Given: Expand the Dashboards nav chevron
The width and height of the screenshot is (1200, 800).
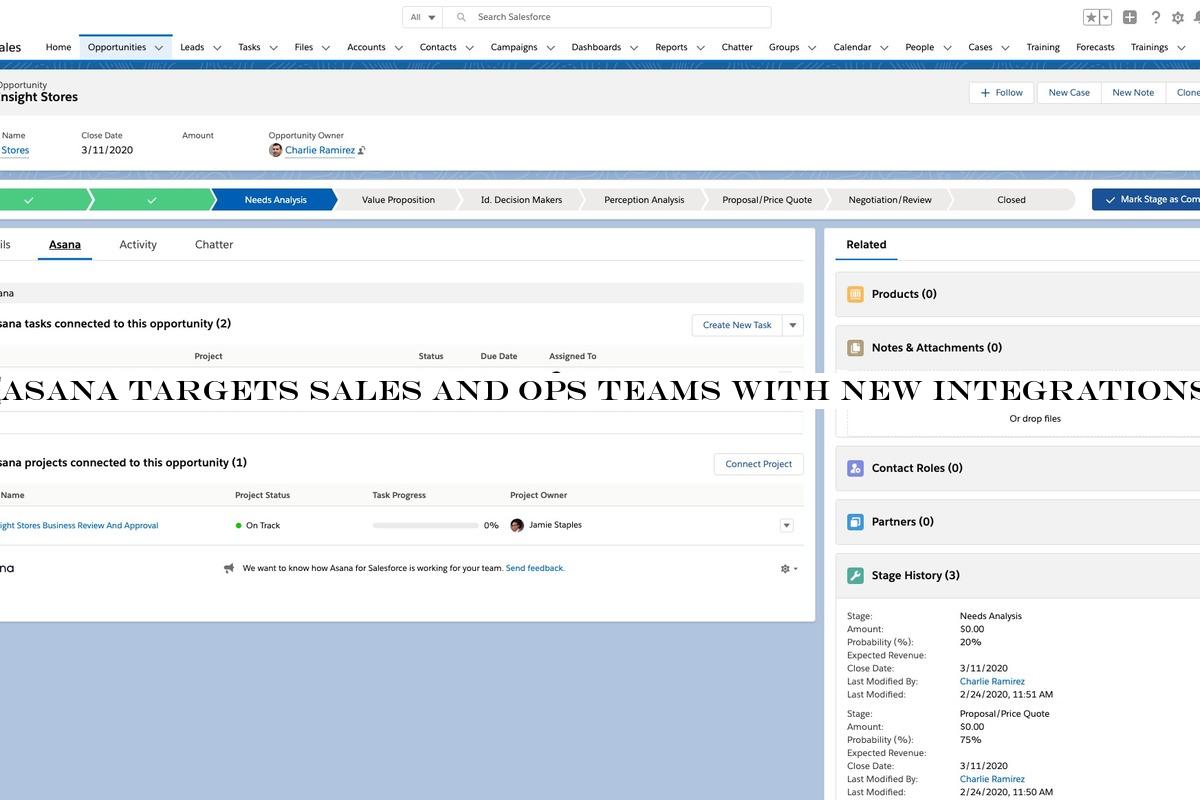Looking at the screenshot, I should coord(634,47).
